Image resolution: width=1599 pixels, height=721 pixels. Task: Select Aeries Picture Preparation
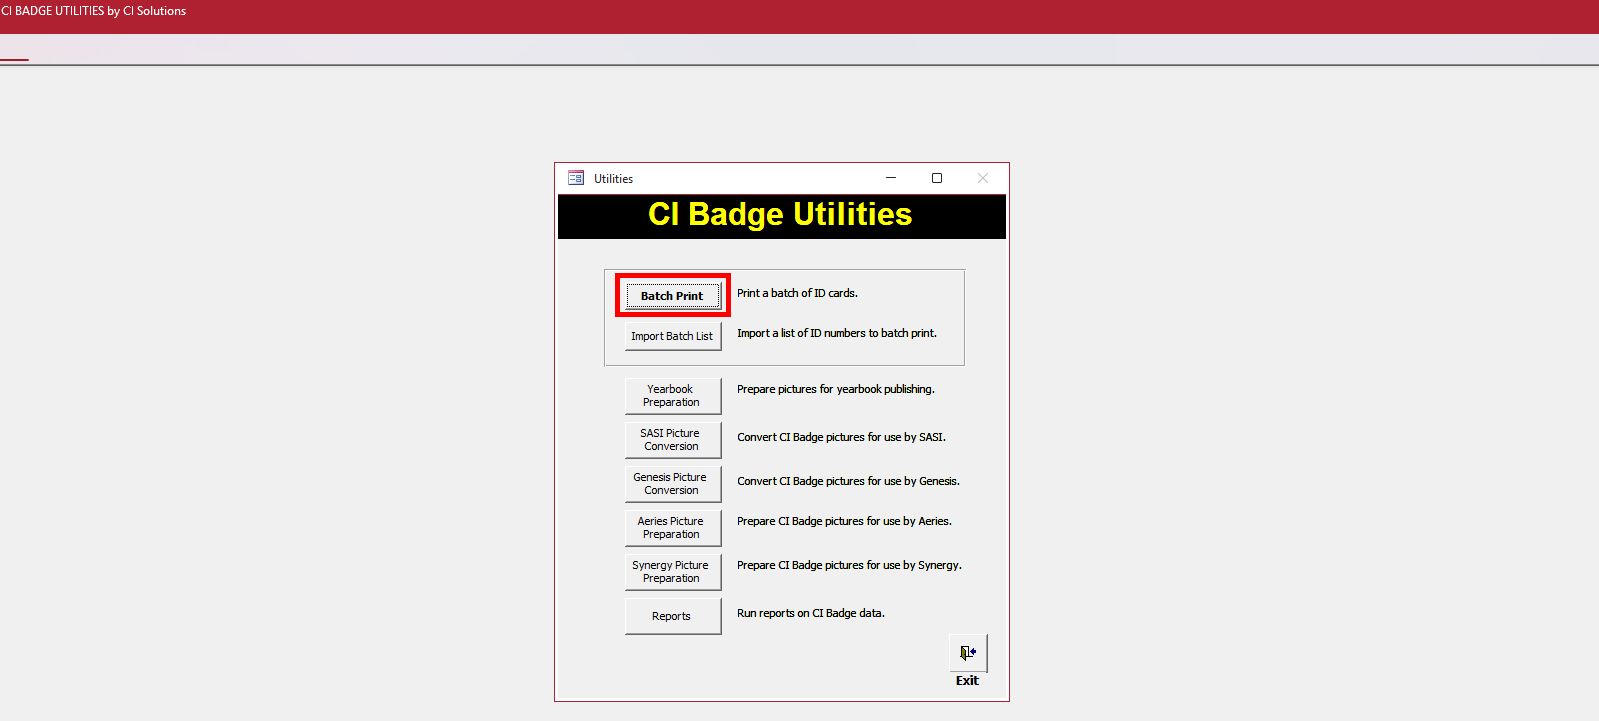(672, 528)
